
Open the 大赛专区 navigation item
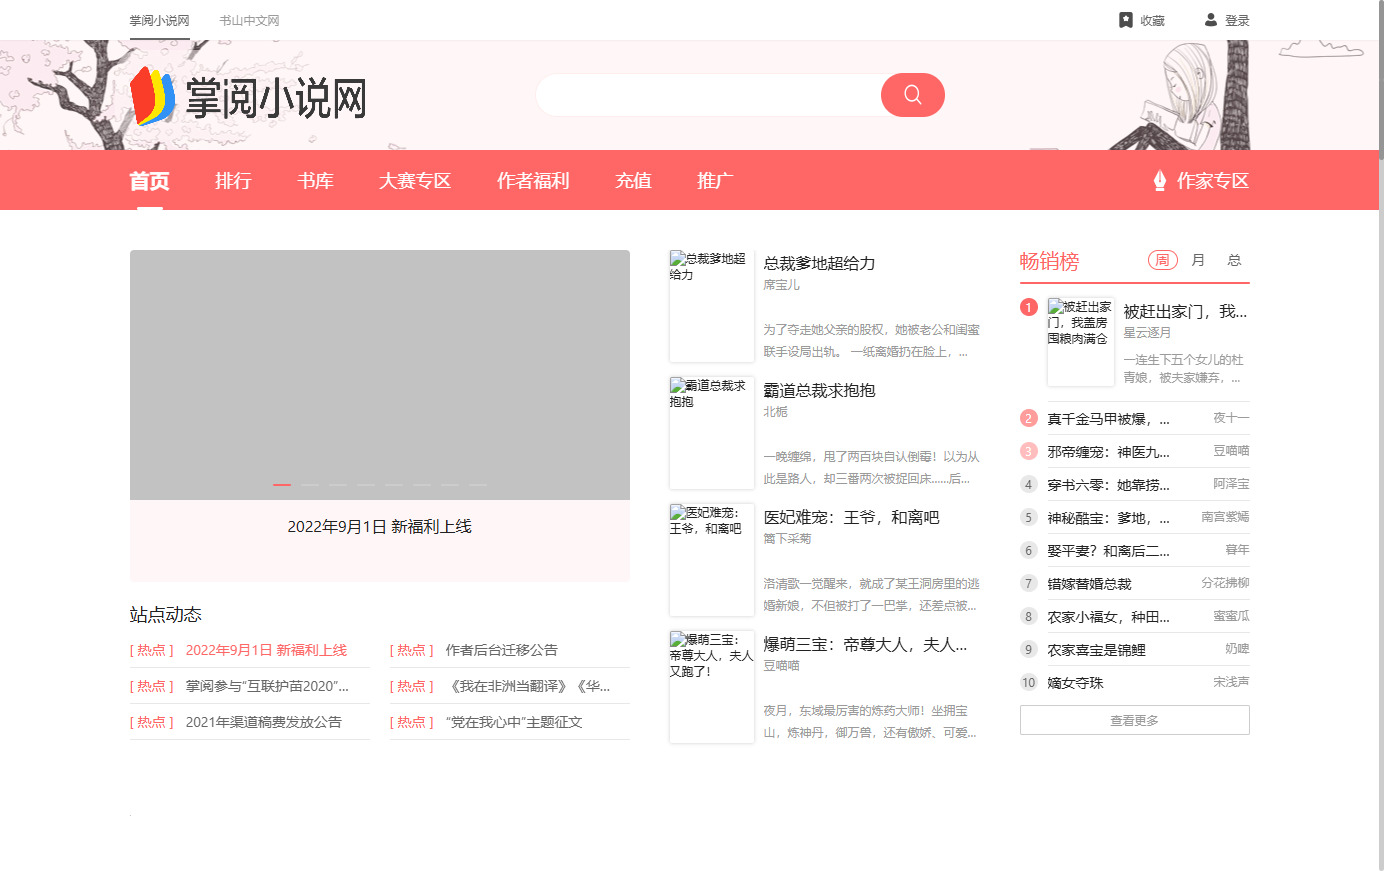(415, 181)
